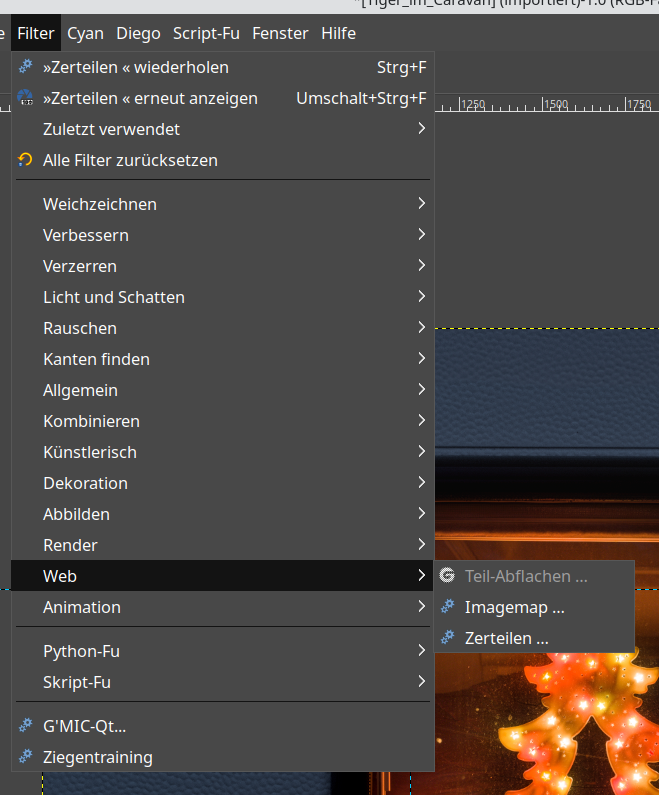Open the Künstlerisch filter submenu
The width and height of the screenshot is (659, 795).
[90, 452]
